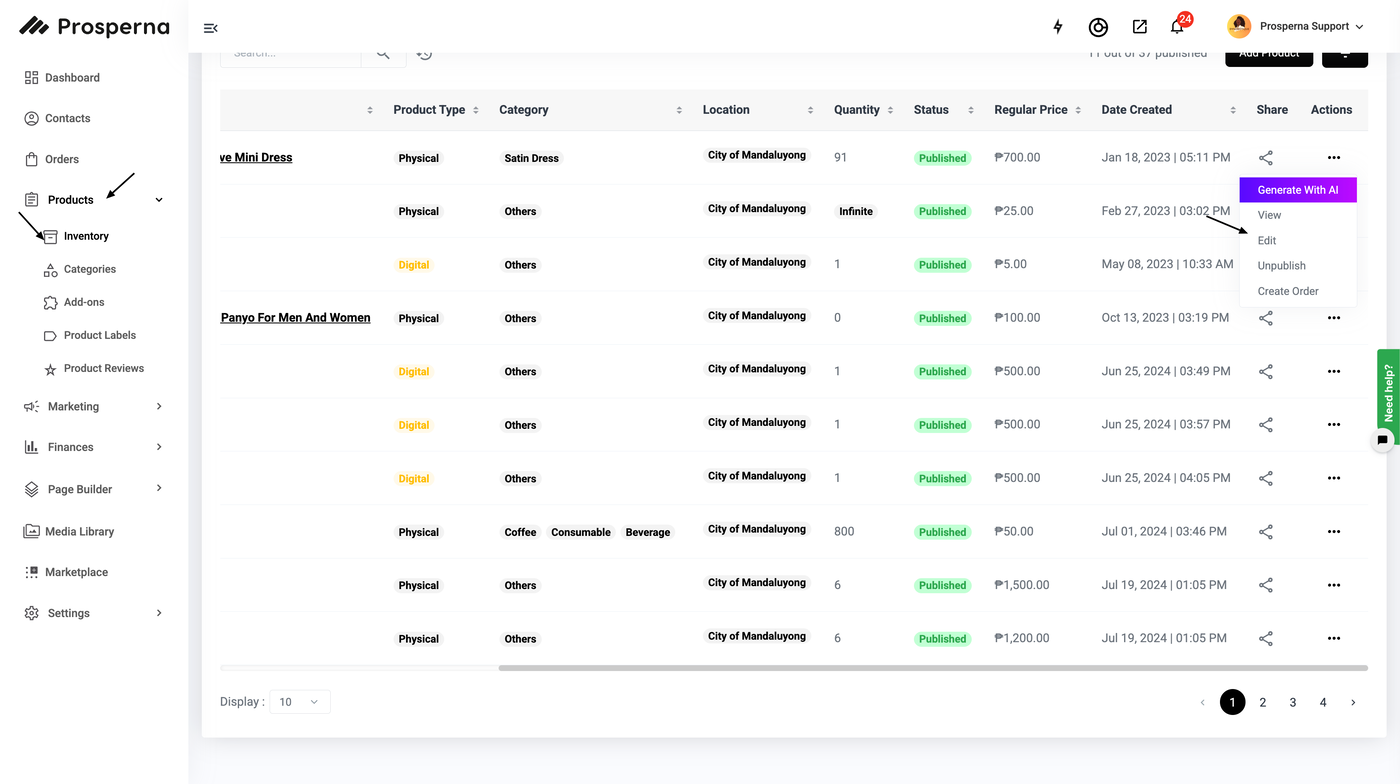Open the notifications bell icon
This screenshot has height=784, width=1400.
[x=1177, y=27]
